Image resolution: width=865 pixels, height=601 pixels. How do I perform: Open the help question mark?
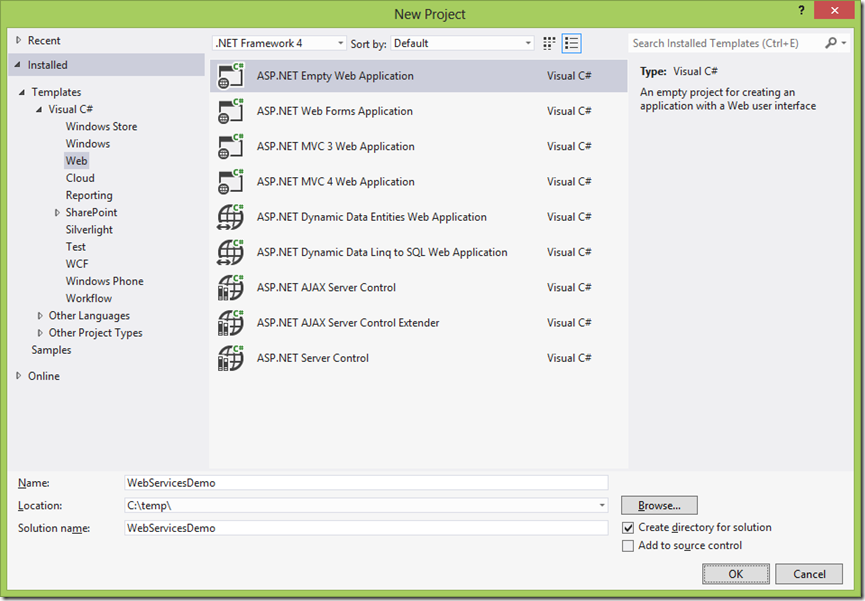802,10
